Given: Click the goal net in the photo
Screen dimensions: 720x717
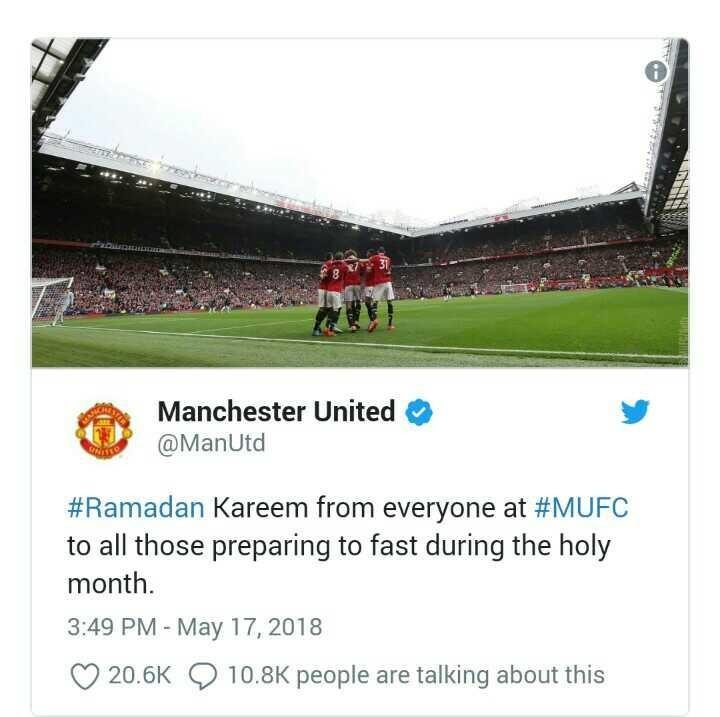Looking at the screenshot, I should click(50, 301).
